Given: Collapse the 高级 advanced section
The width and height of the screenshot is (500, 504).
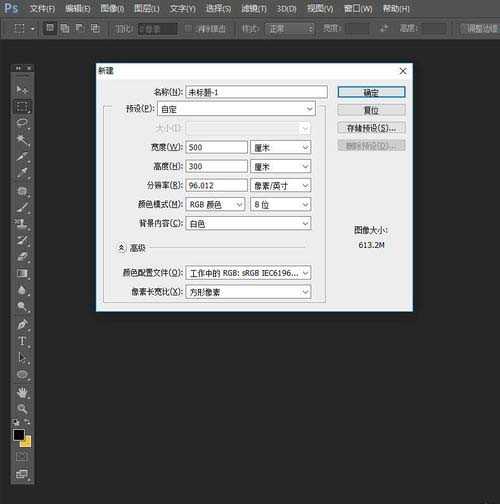Looking at the screenshot, I should pyautogui.click(x=122, y=248).
